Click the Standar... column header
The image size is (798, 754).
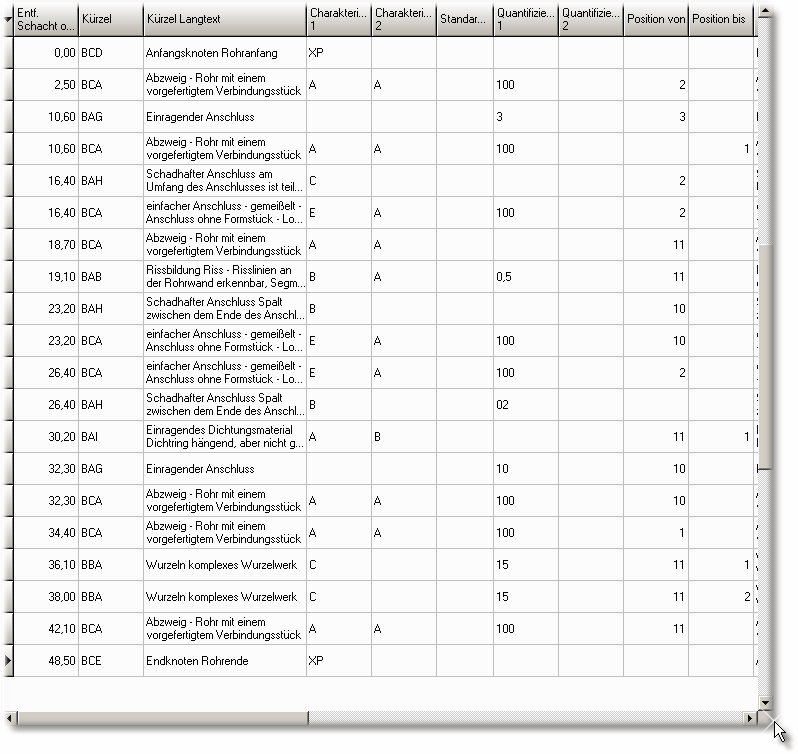point(464,19)
